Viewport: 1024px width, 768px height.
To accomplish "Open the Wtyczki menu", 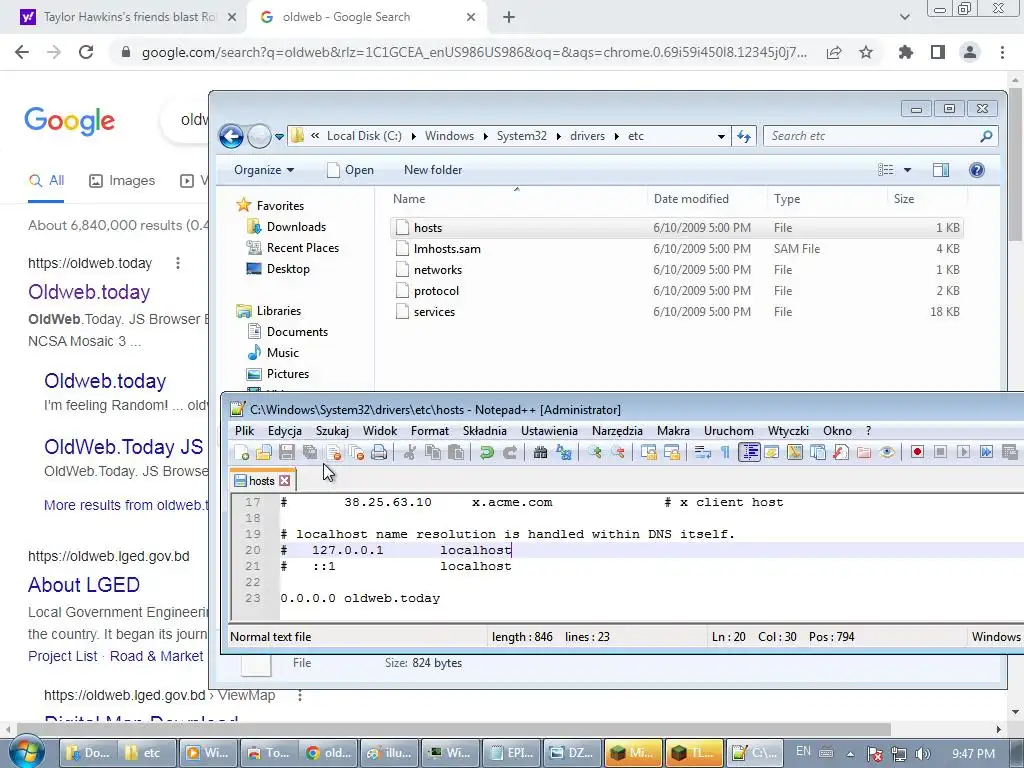I will pyautogui.click(x=788, y=431).
